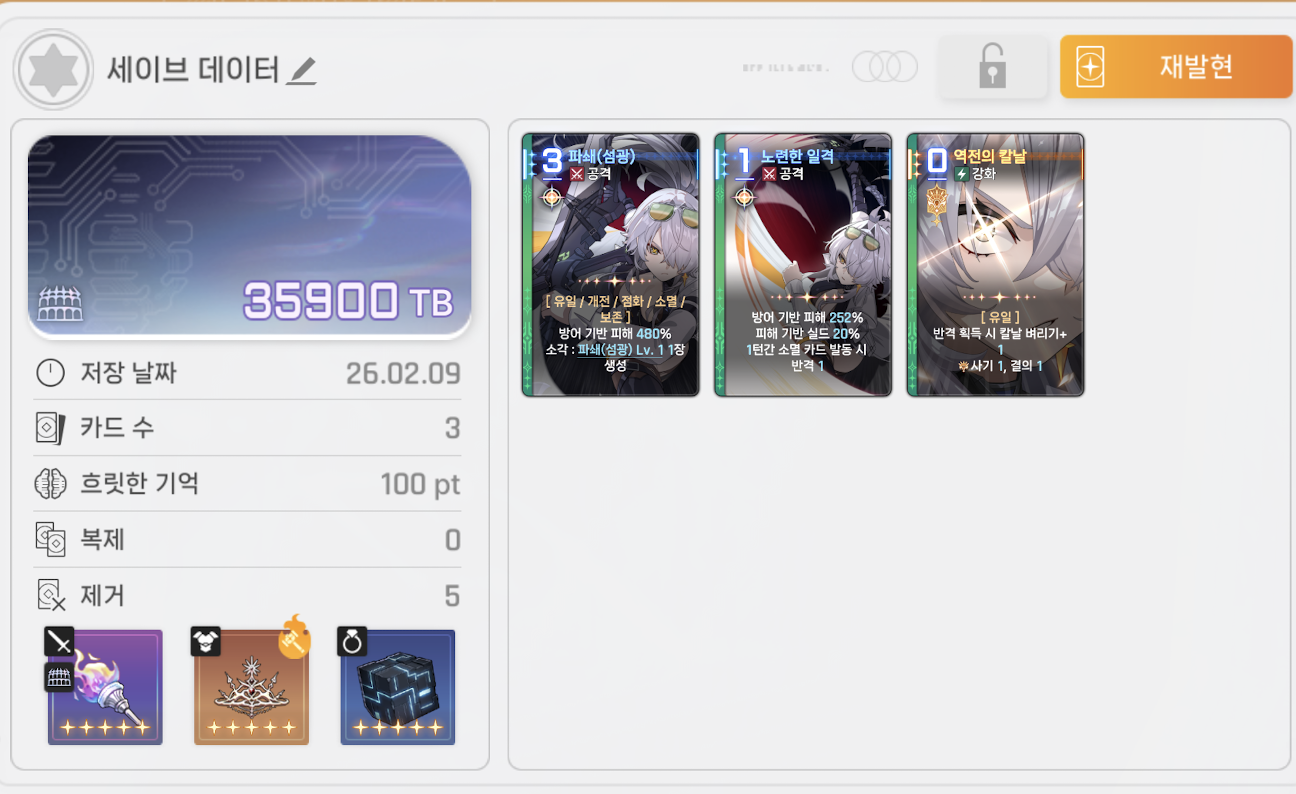1296x794 pixels.
Task: Open the 파쇄(섬광) attack card
Action: point(611,265)
